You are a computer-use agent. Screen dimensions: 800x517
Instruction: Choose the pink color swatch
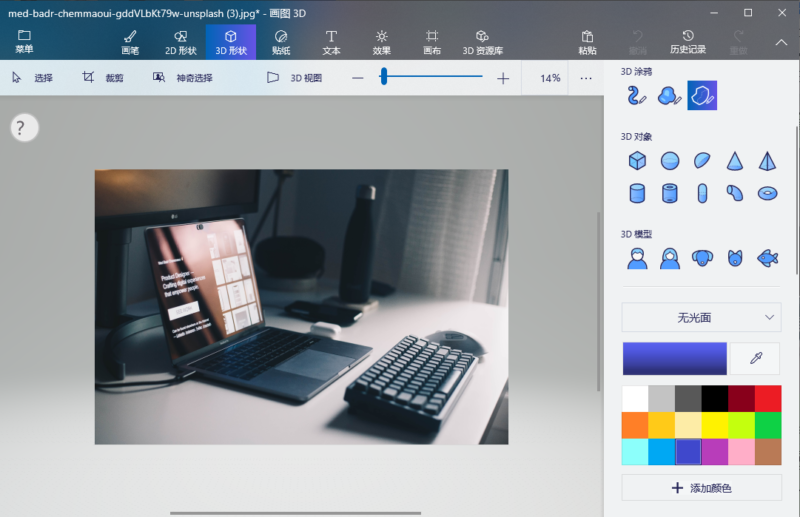[741, 452]
